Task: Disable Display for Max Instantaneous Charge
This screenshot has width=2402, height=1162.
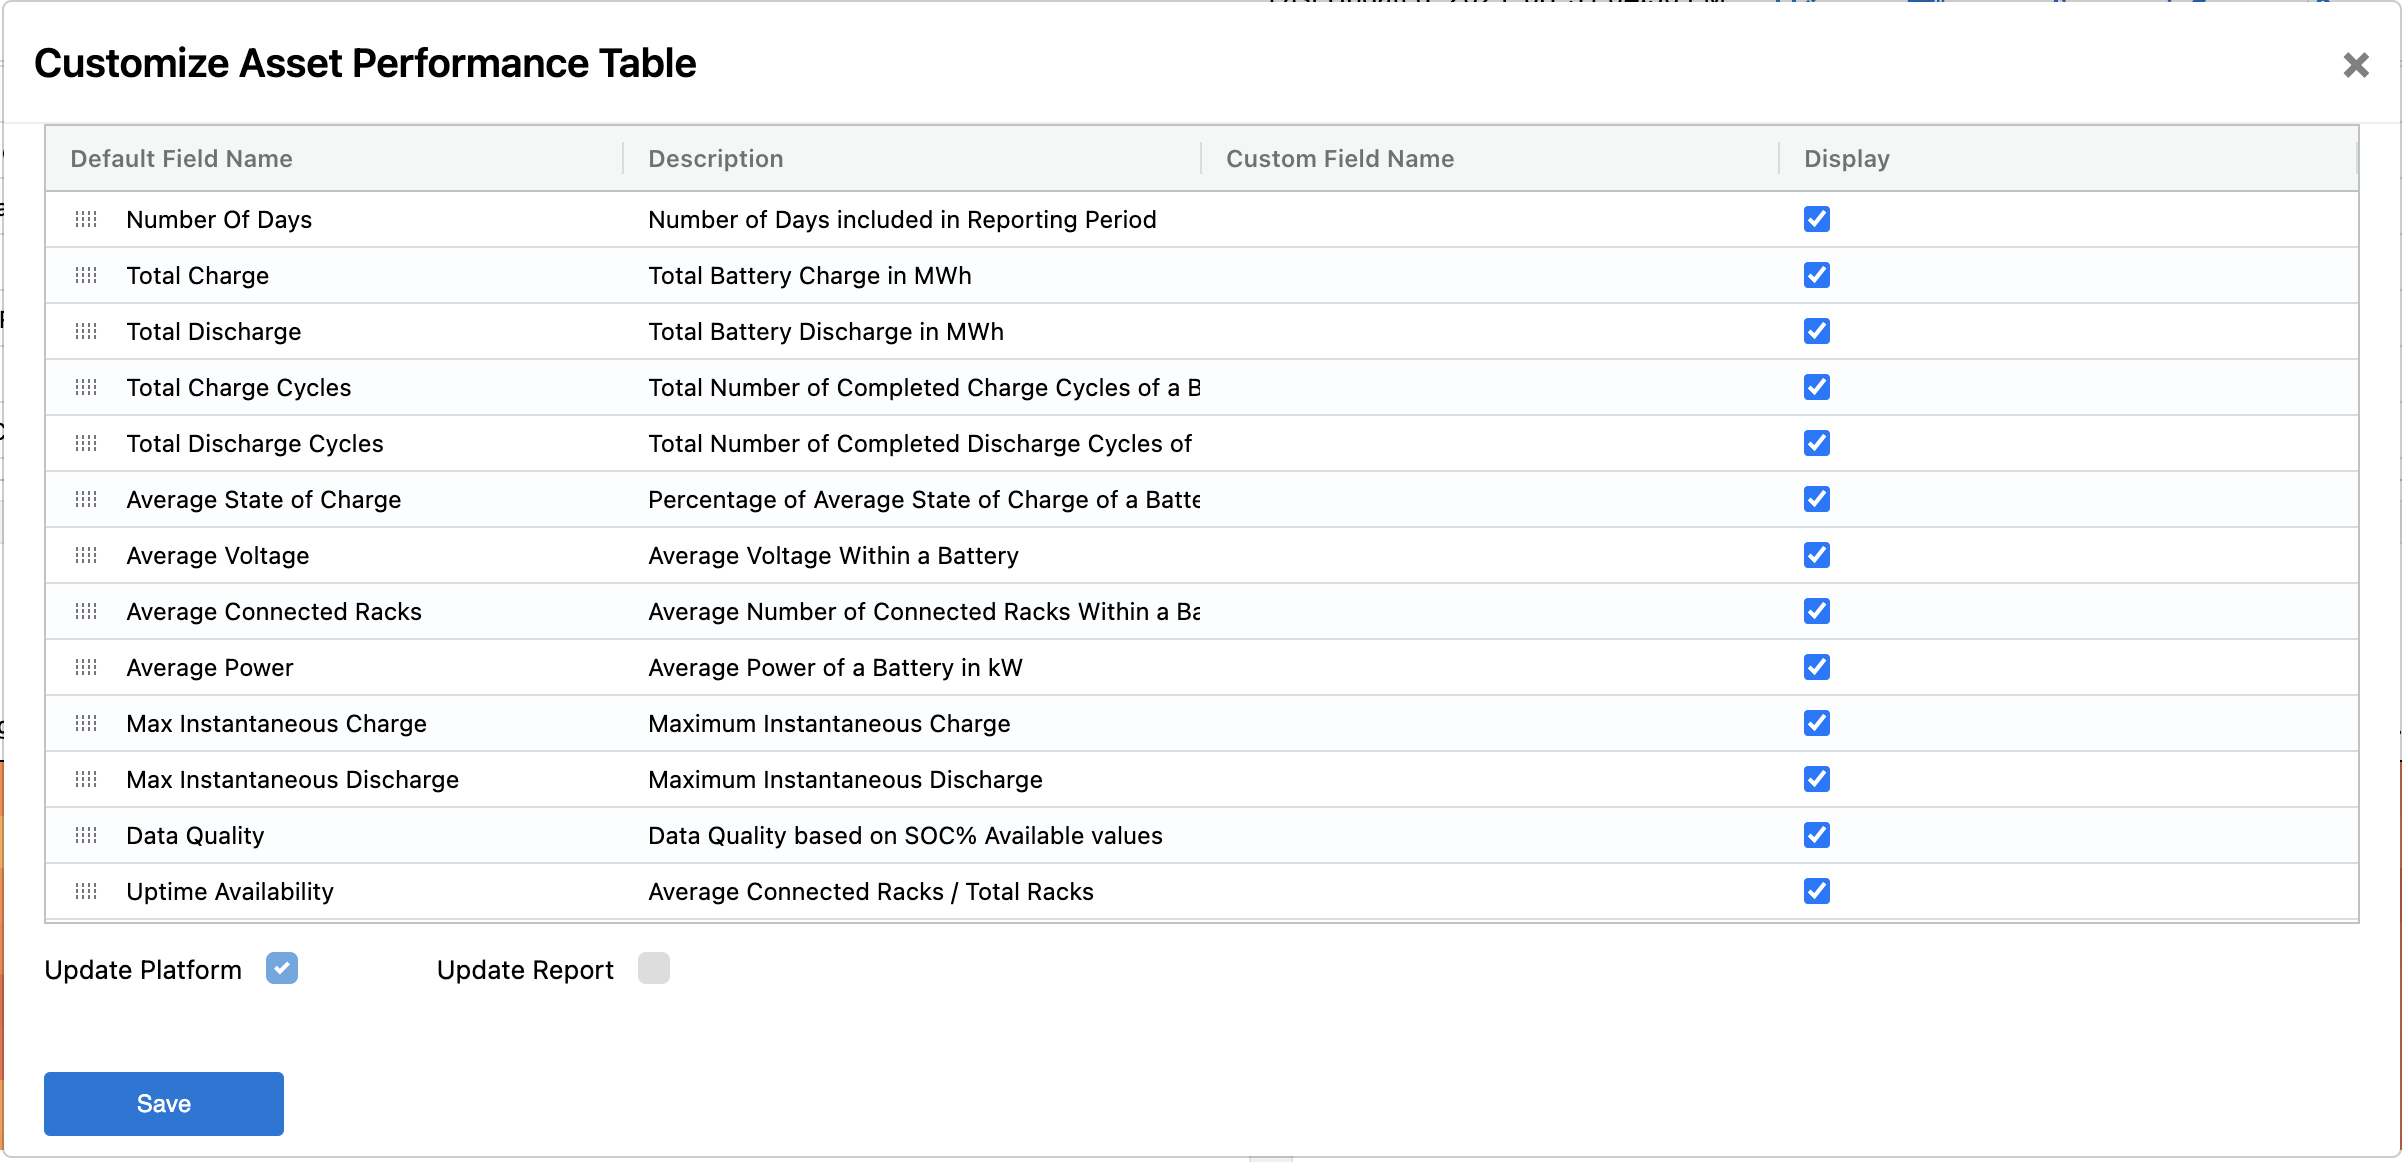Action: (1816, 723)
